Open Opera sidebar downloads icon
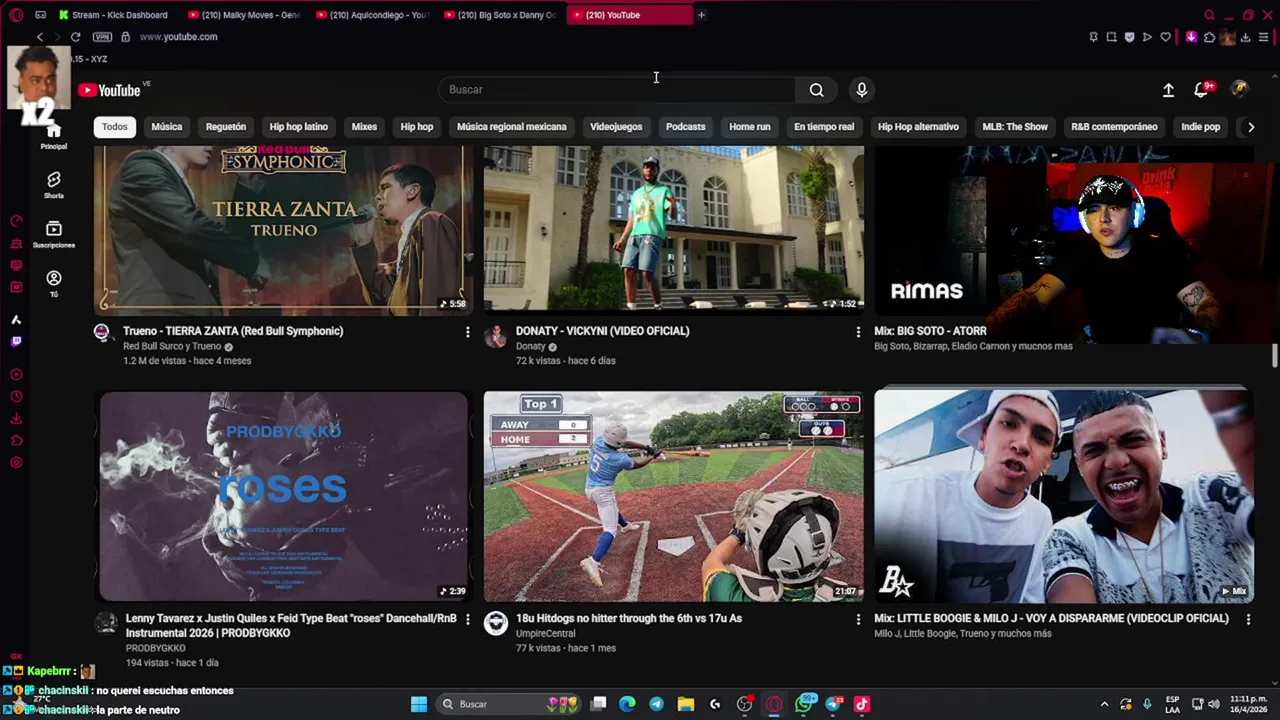This screenshot has height=720, width=1280. [16, 419]
